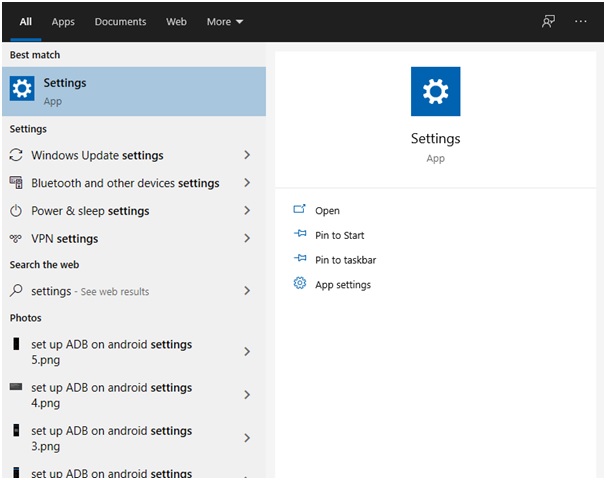Click the feedback icon in the top bar

(548, 21)
